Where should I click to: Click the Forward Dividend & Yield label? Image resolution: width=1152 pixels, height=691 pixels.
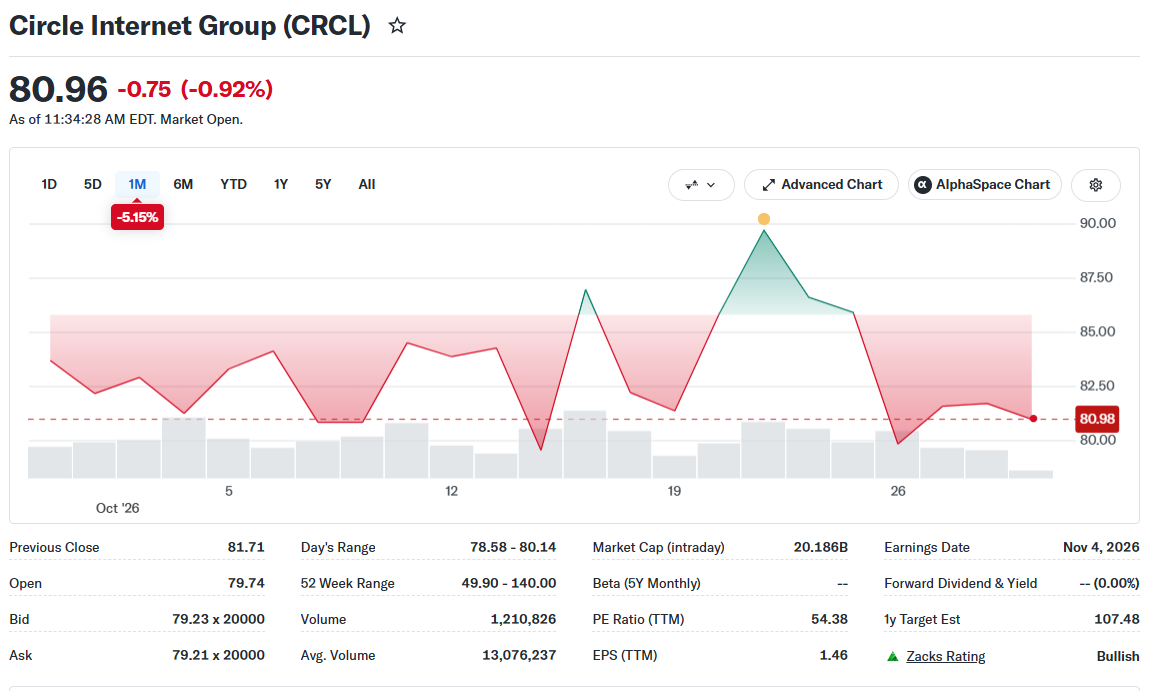(960, 583)
